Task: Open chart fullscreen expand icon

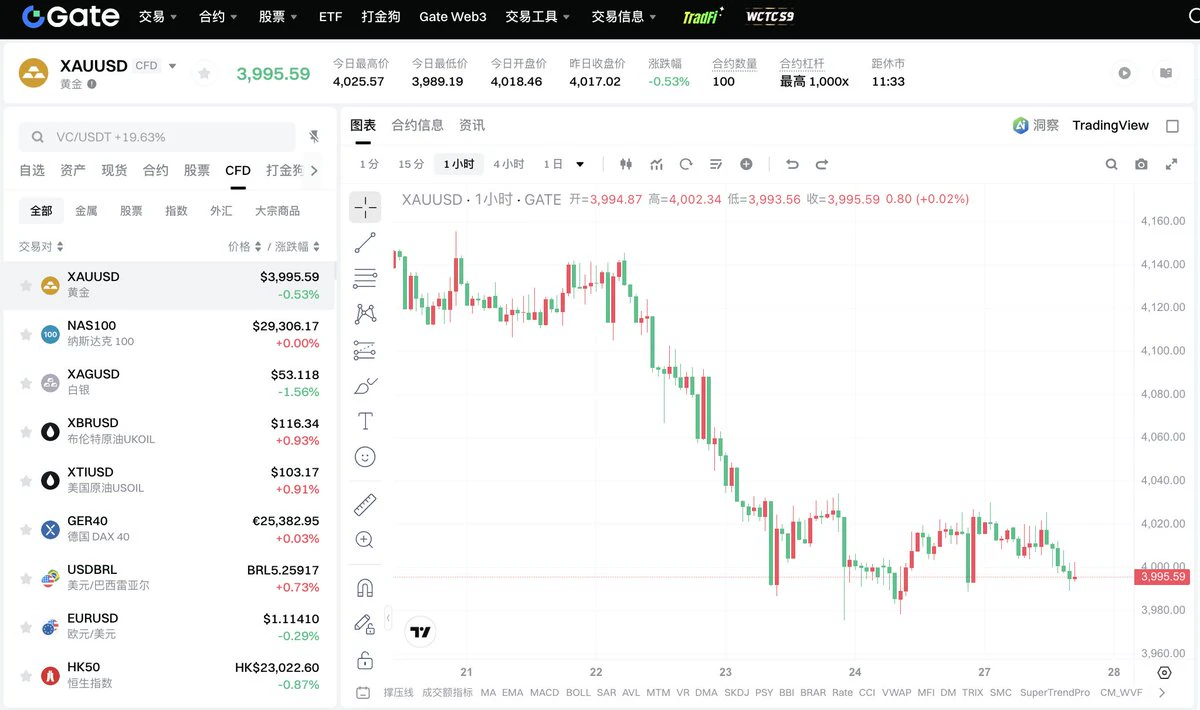Action: (1171, 164)
